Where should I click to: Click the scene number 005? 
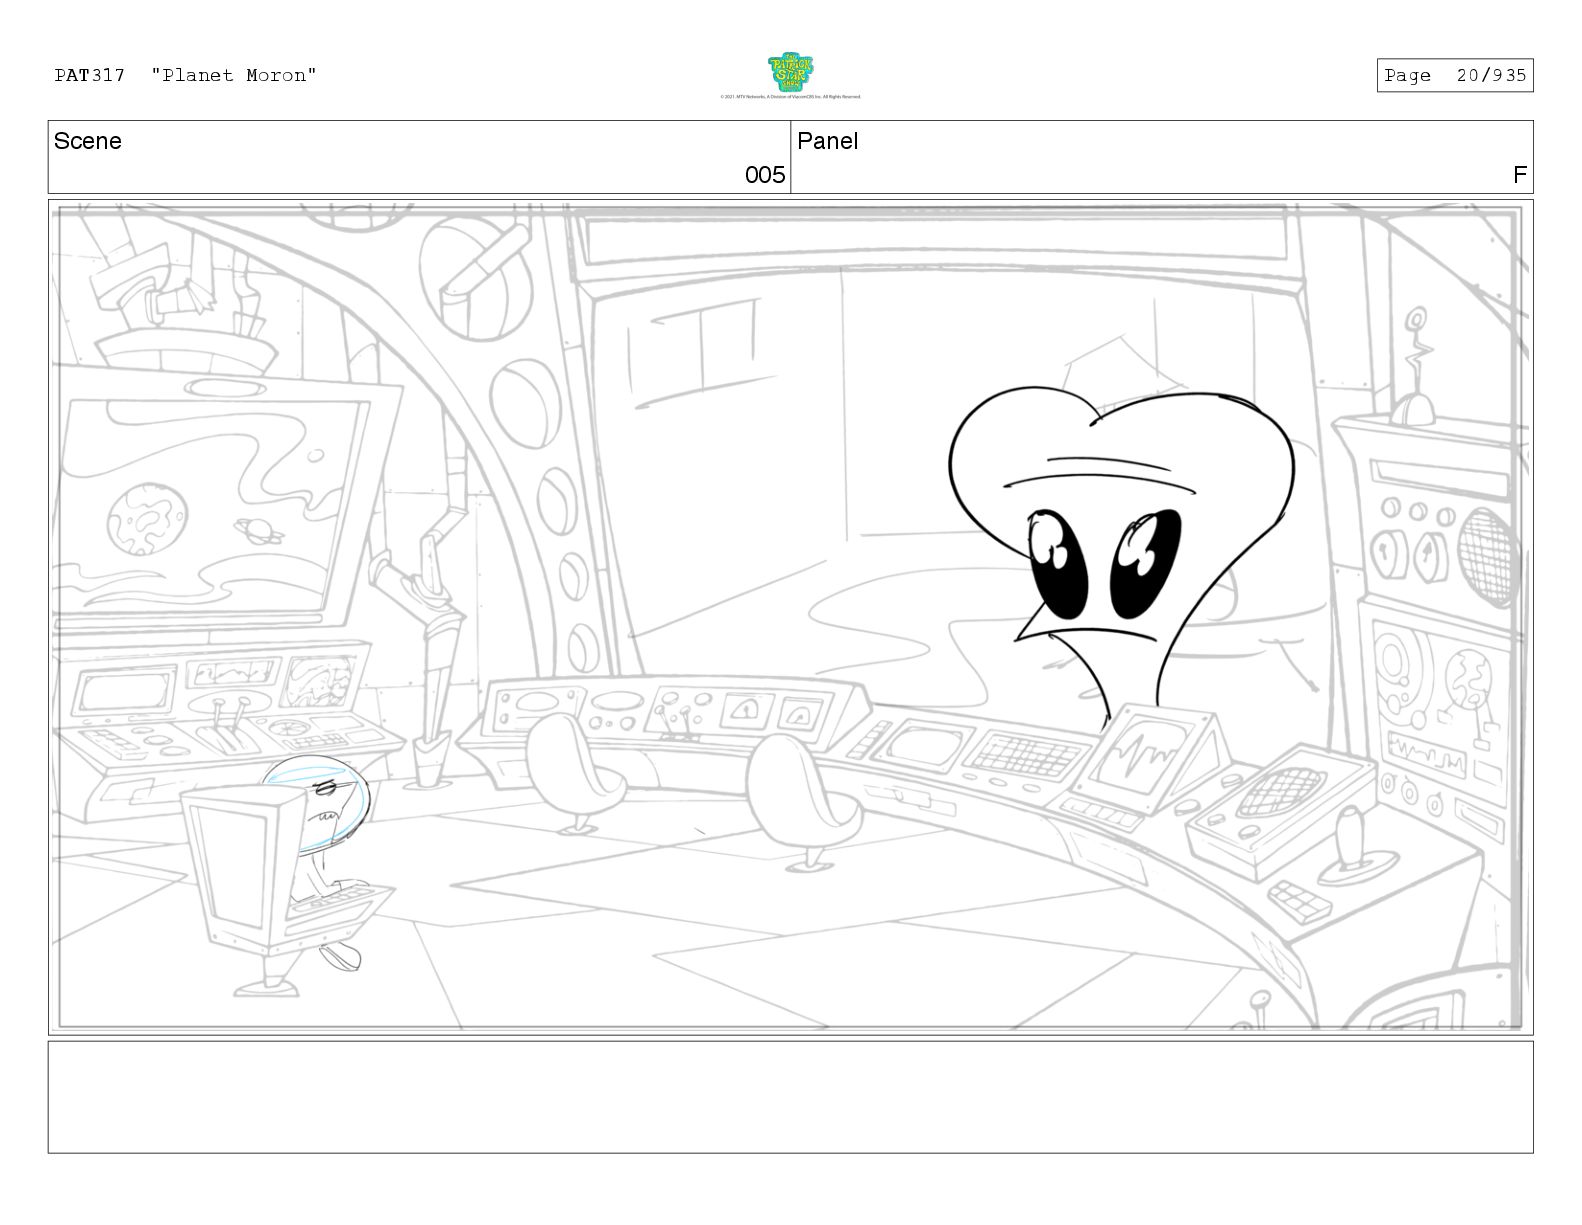click(x=765, y=175)
